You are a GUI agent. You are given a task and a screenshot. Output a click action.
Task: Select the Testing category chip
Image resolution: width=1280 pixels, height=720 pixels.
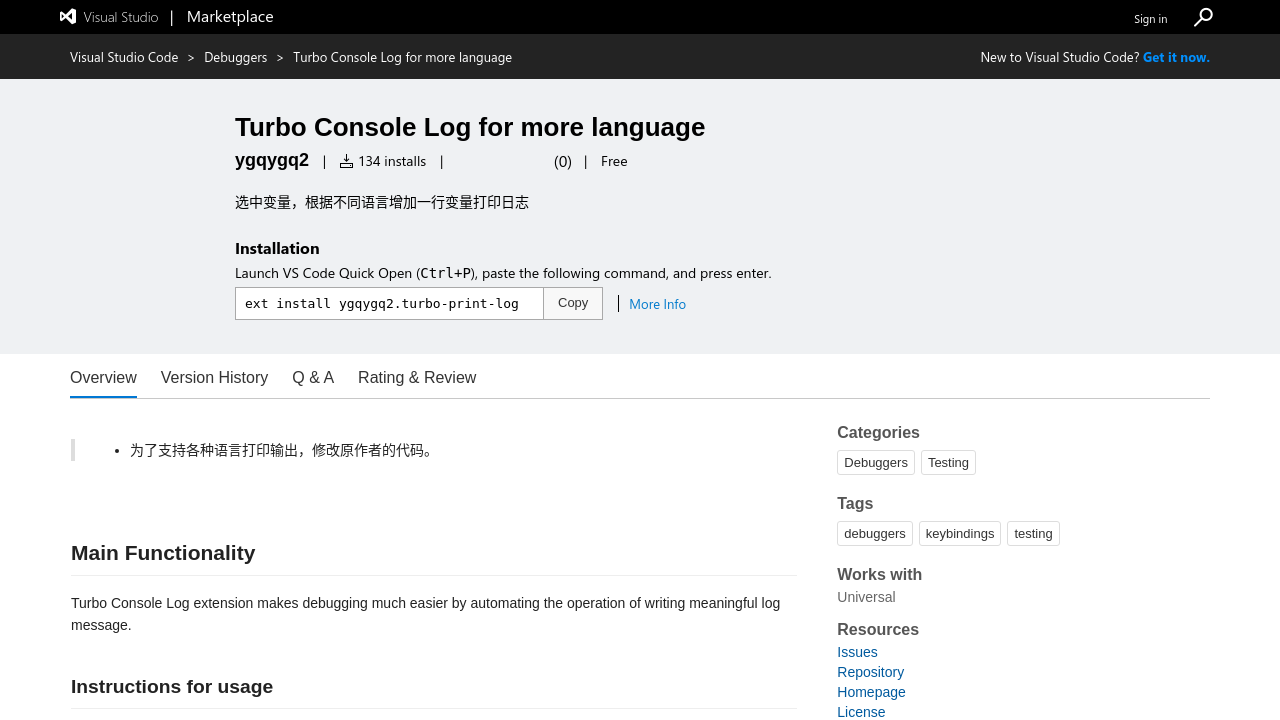[x=948, y=462]
